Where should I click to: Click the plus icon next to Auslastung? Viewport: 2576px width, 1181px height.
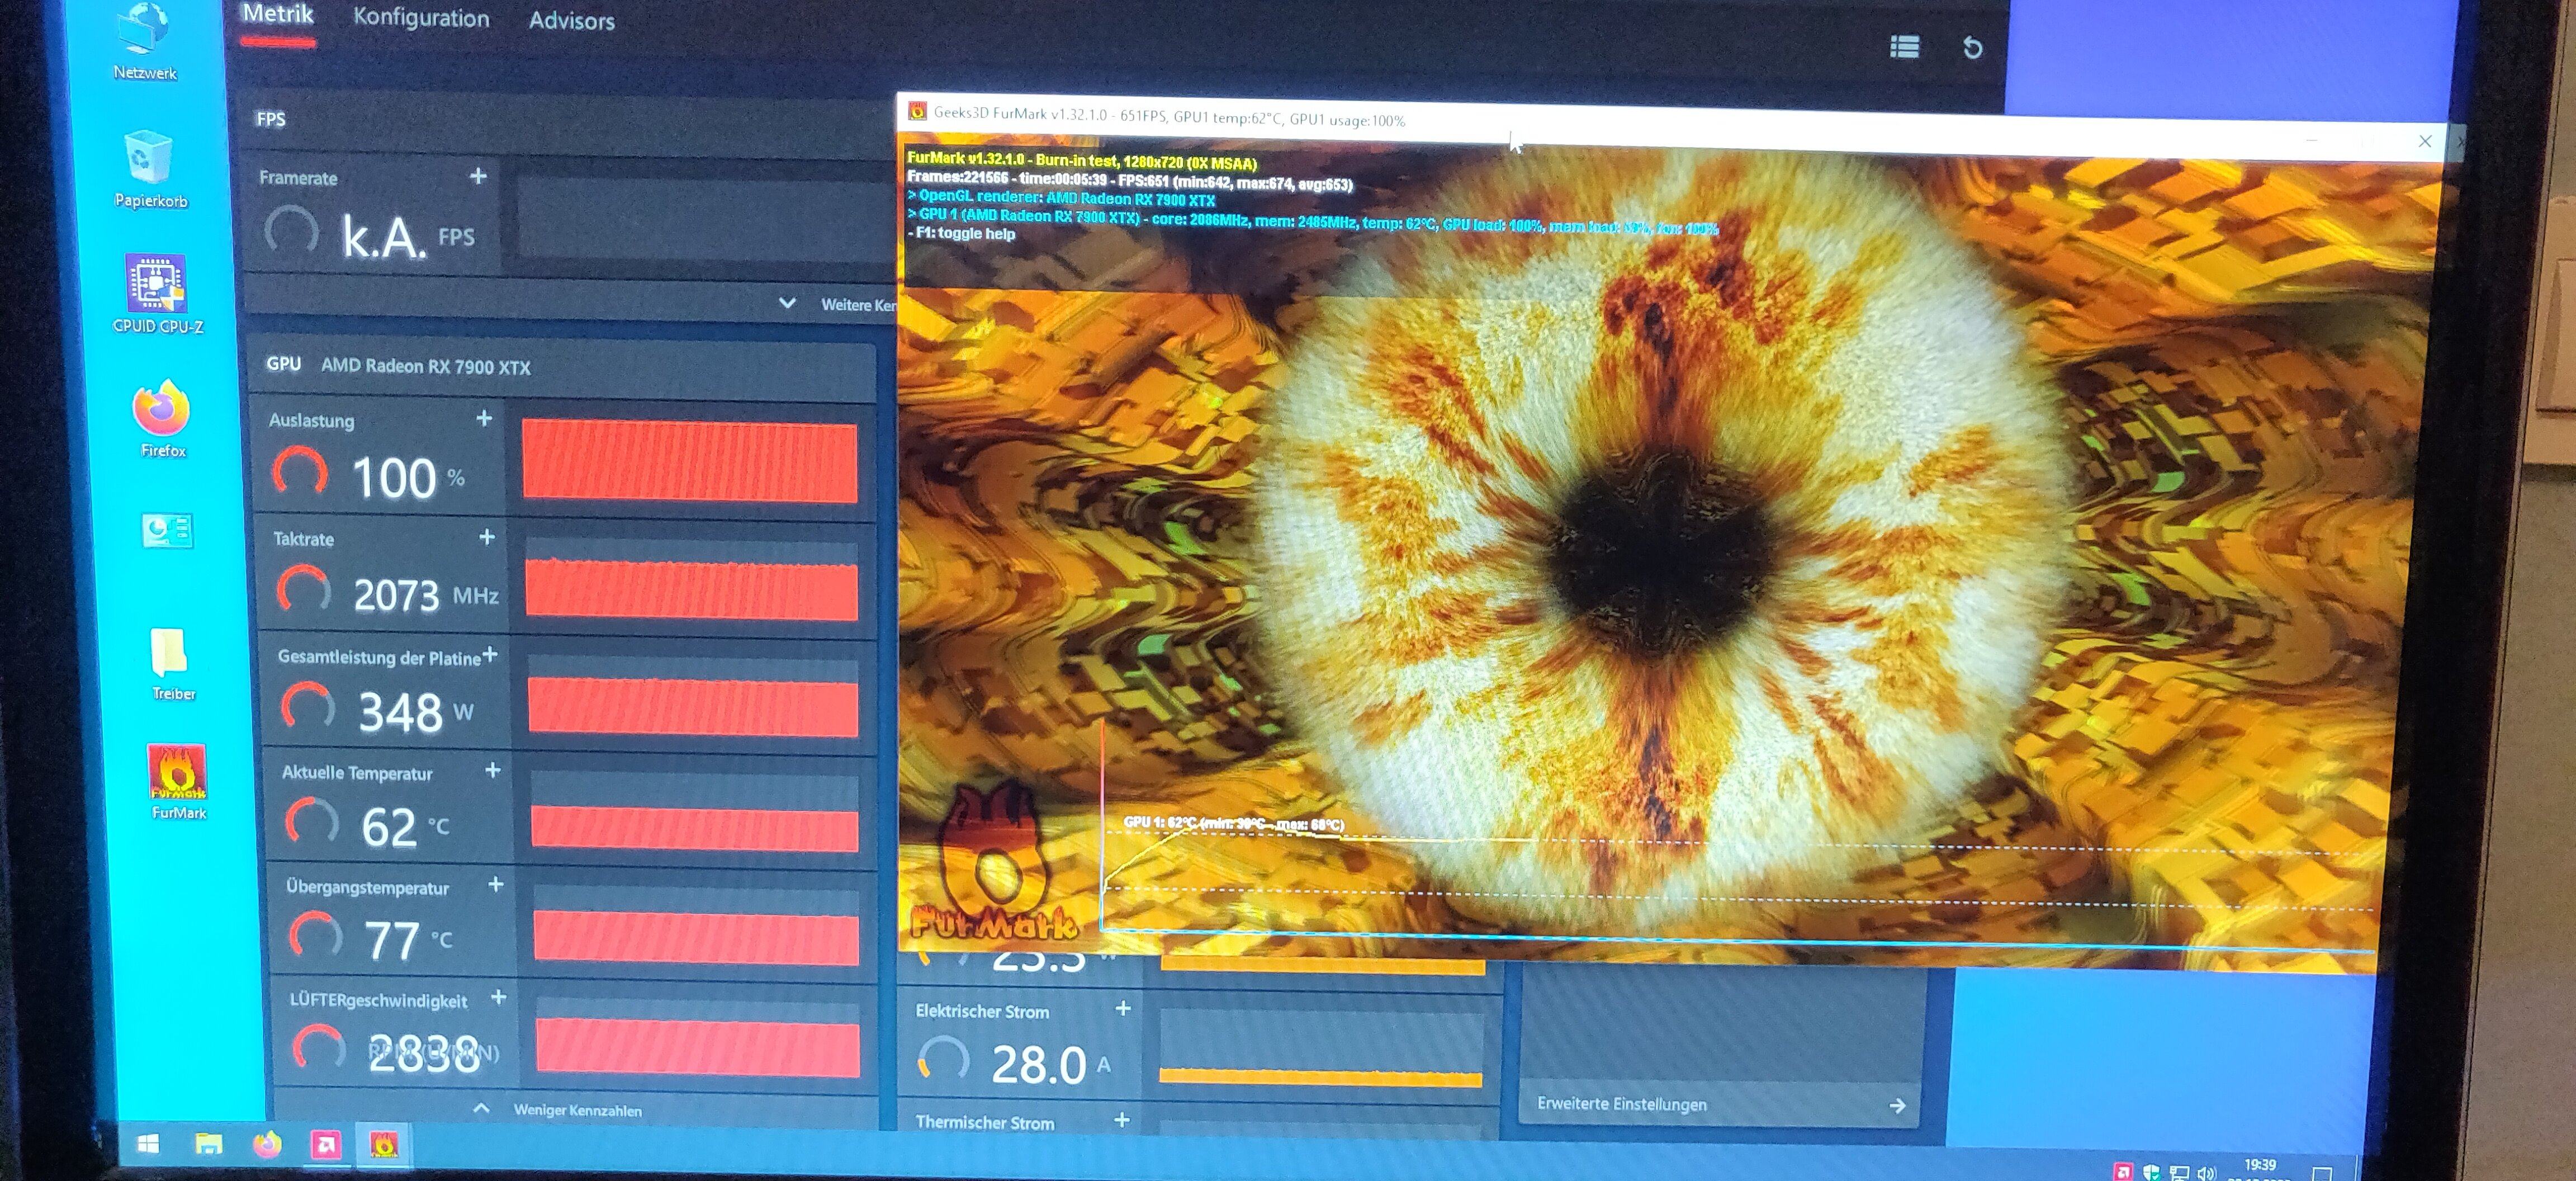(x=484, y=418)
